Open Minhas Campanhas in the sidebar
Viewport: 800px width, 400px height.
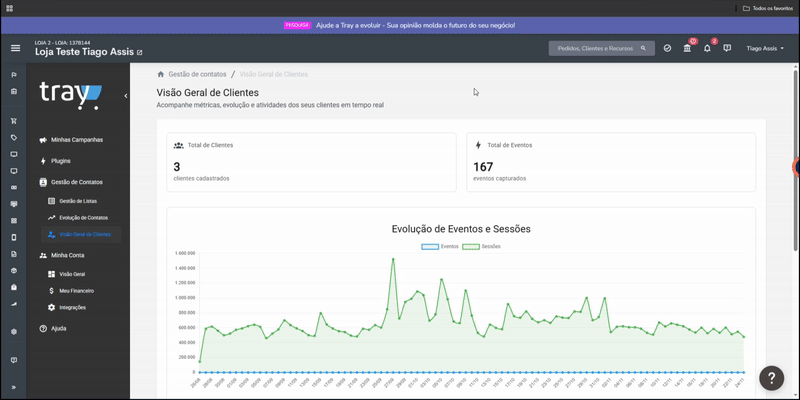[x=77, y=140]
